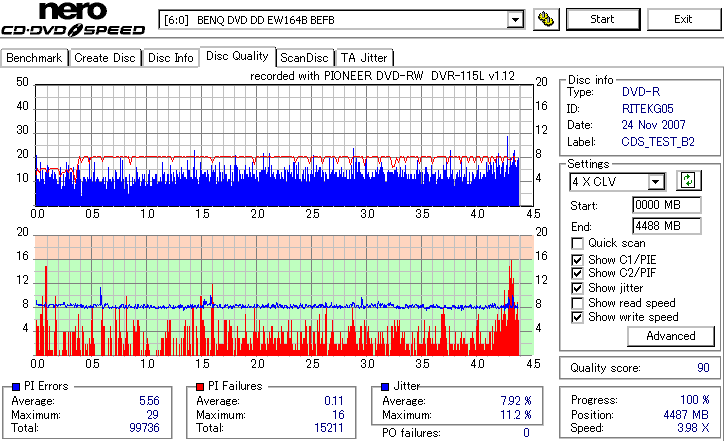Screen dimensions: 724x441
Task: Click the label value CDS_TEST_B2
Action: (x=658, y=142)
